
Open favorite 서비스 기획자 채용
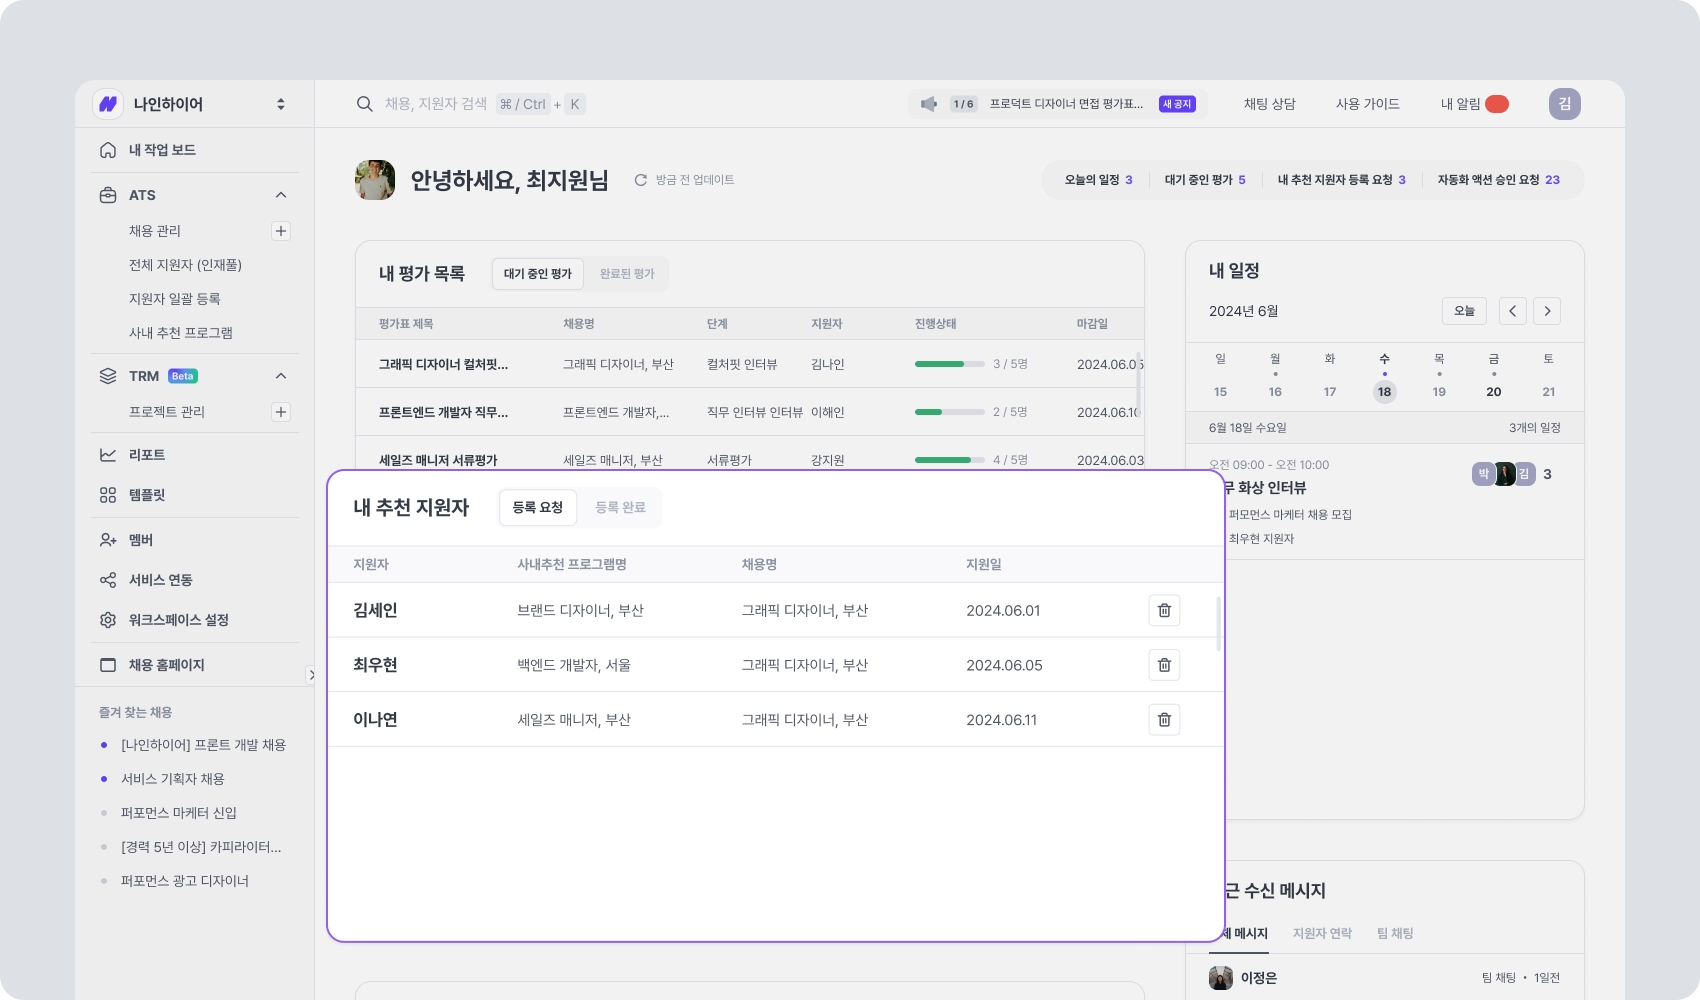(172, 779)
